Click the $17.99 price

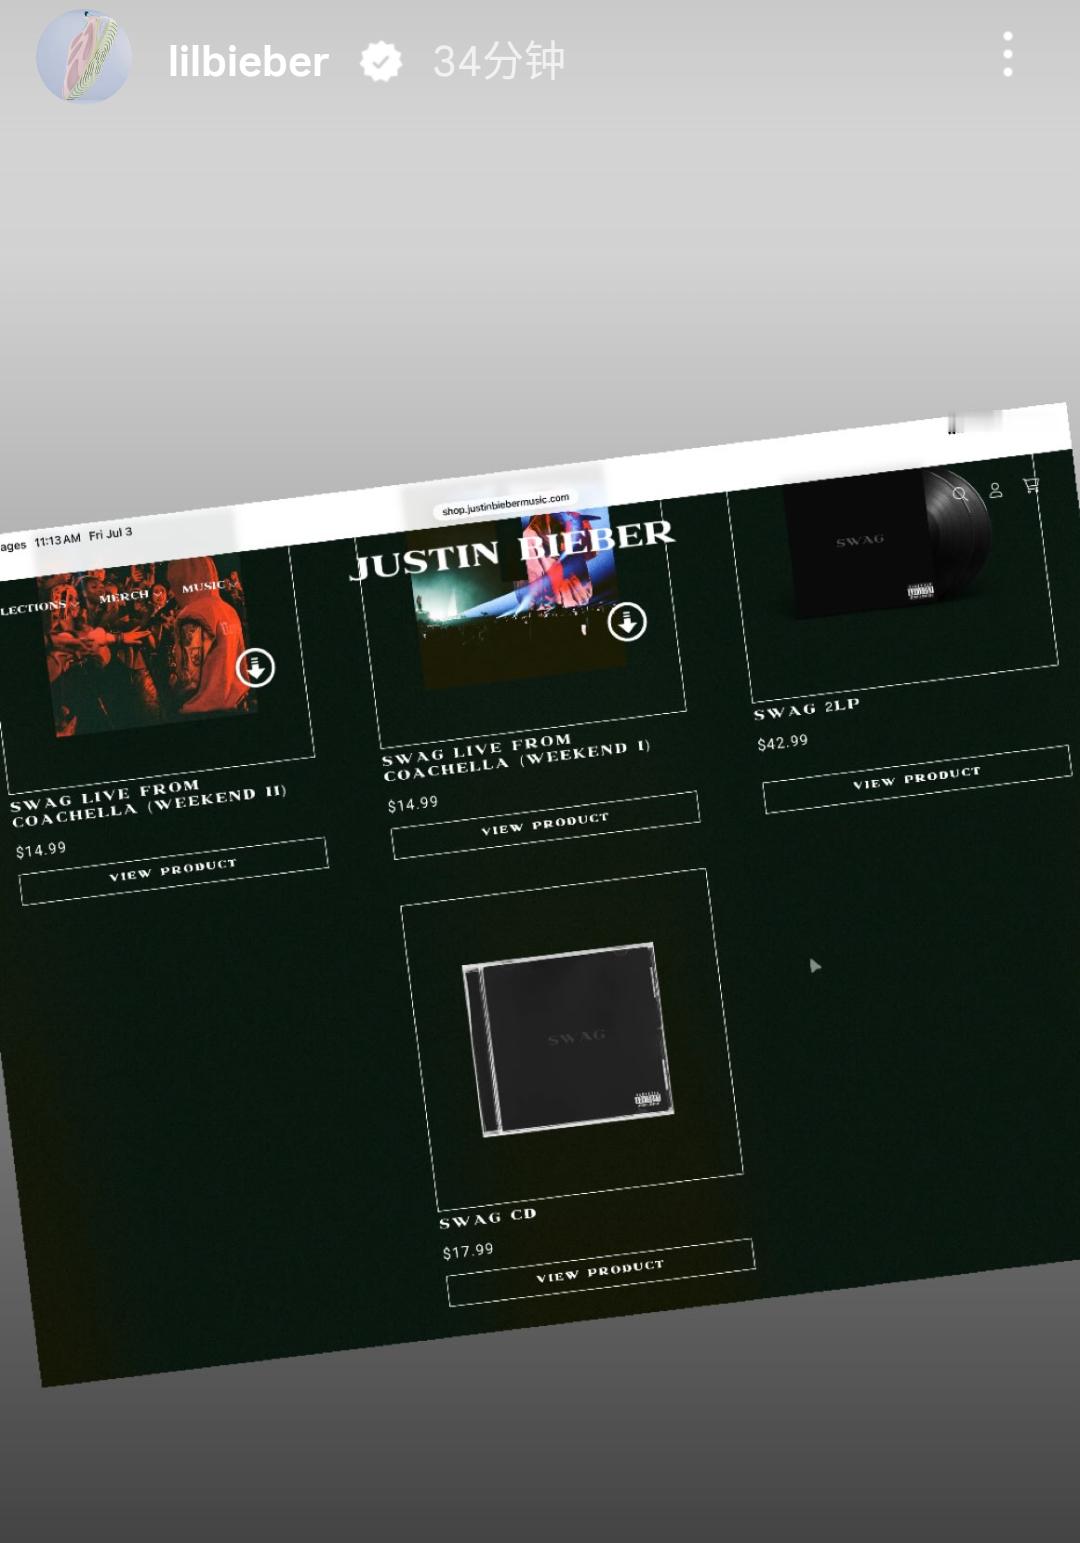point(468,1251)
